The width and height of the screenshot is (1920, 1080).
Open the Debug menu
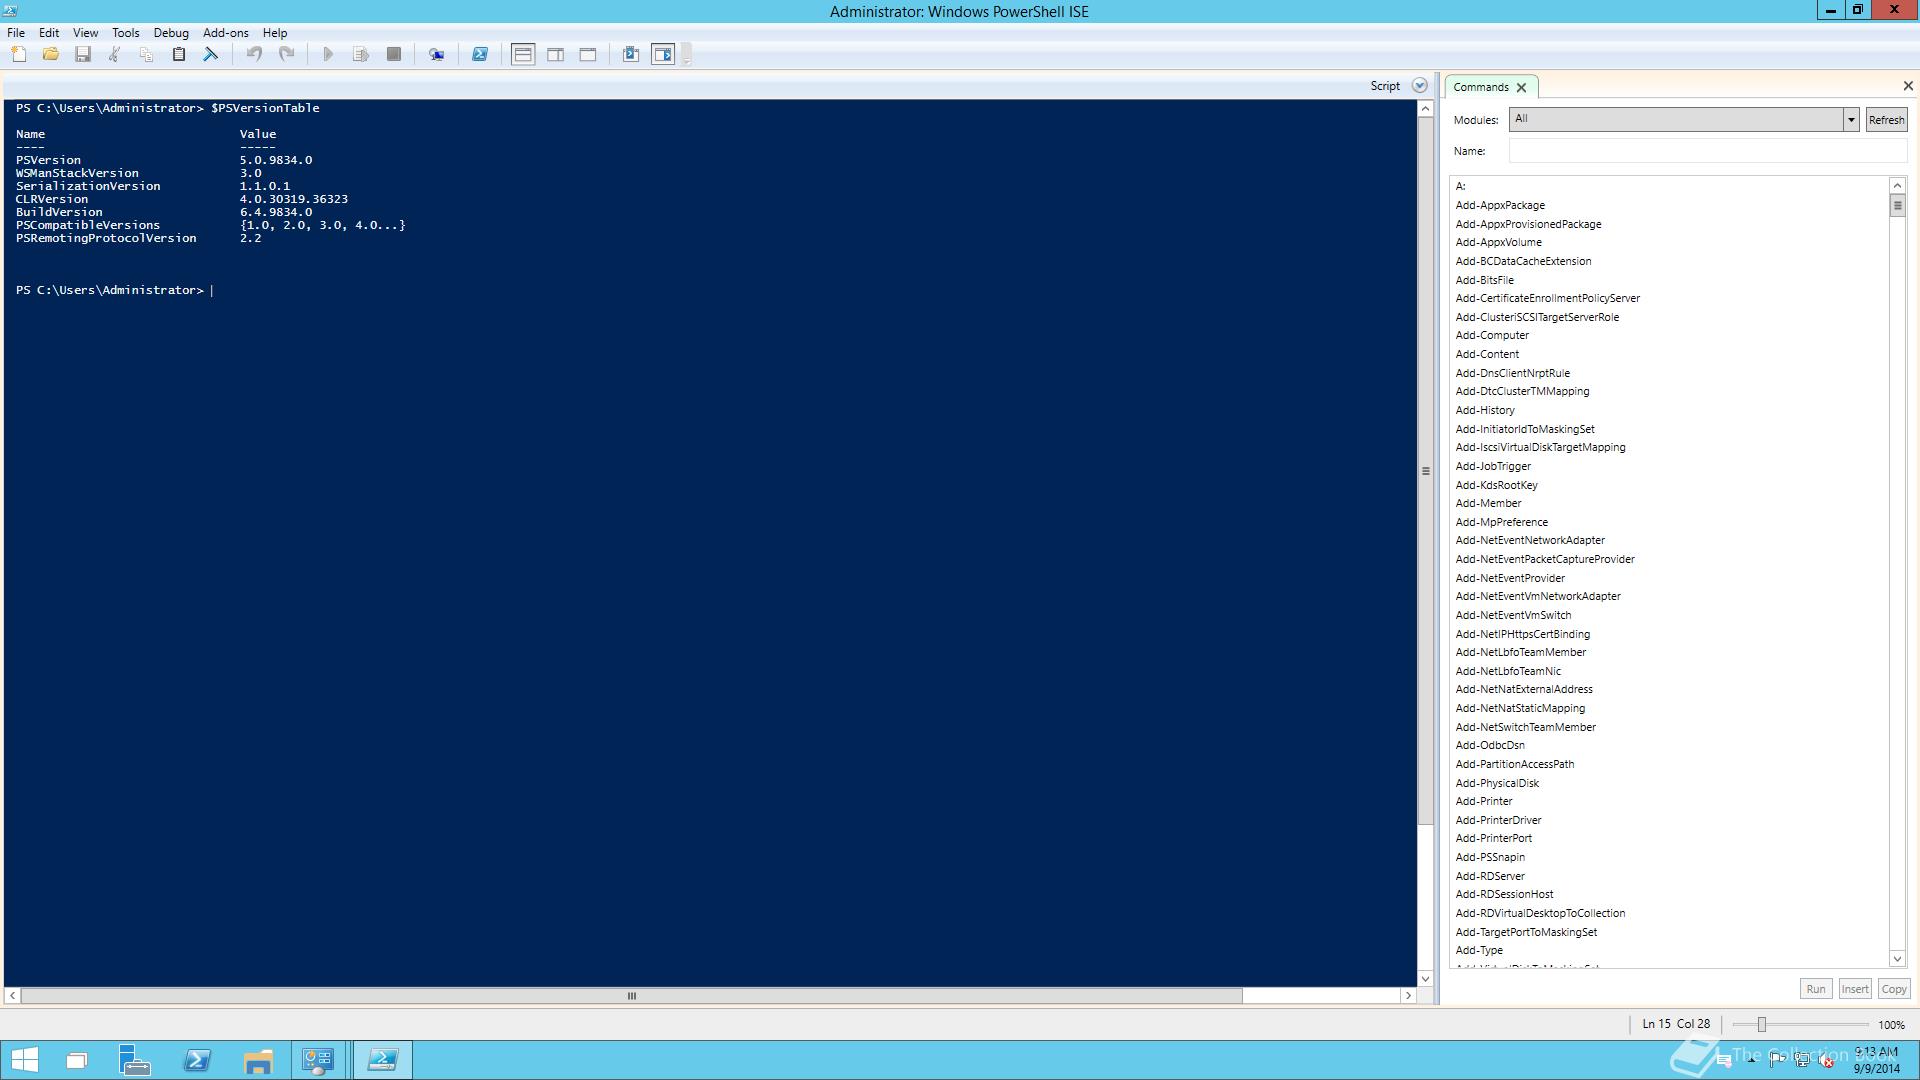[171, 33]
